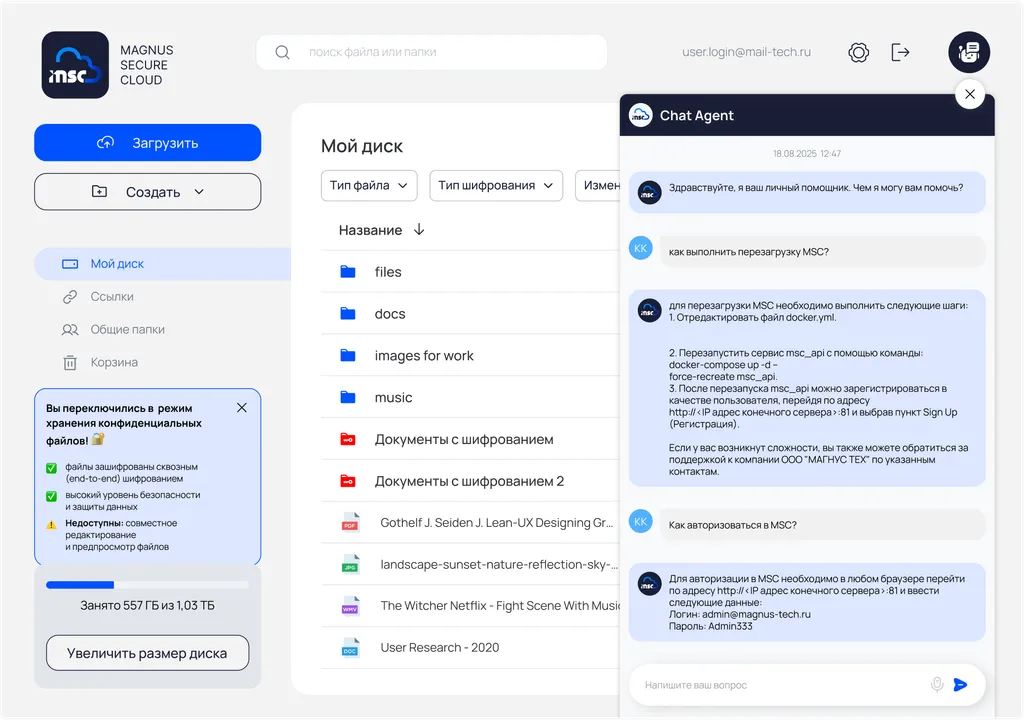Viewport: 1024px width, 720px height.
Task: Click the PDF icon of Gothelf Lean-UX file
Action: click(350, 522)
